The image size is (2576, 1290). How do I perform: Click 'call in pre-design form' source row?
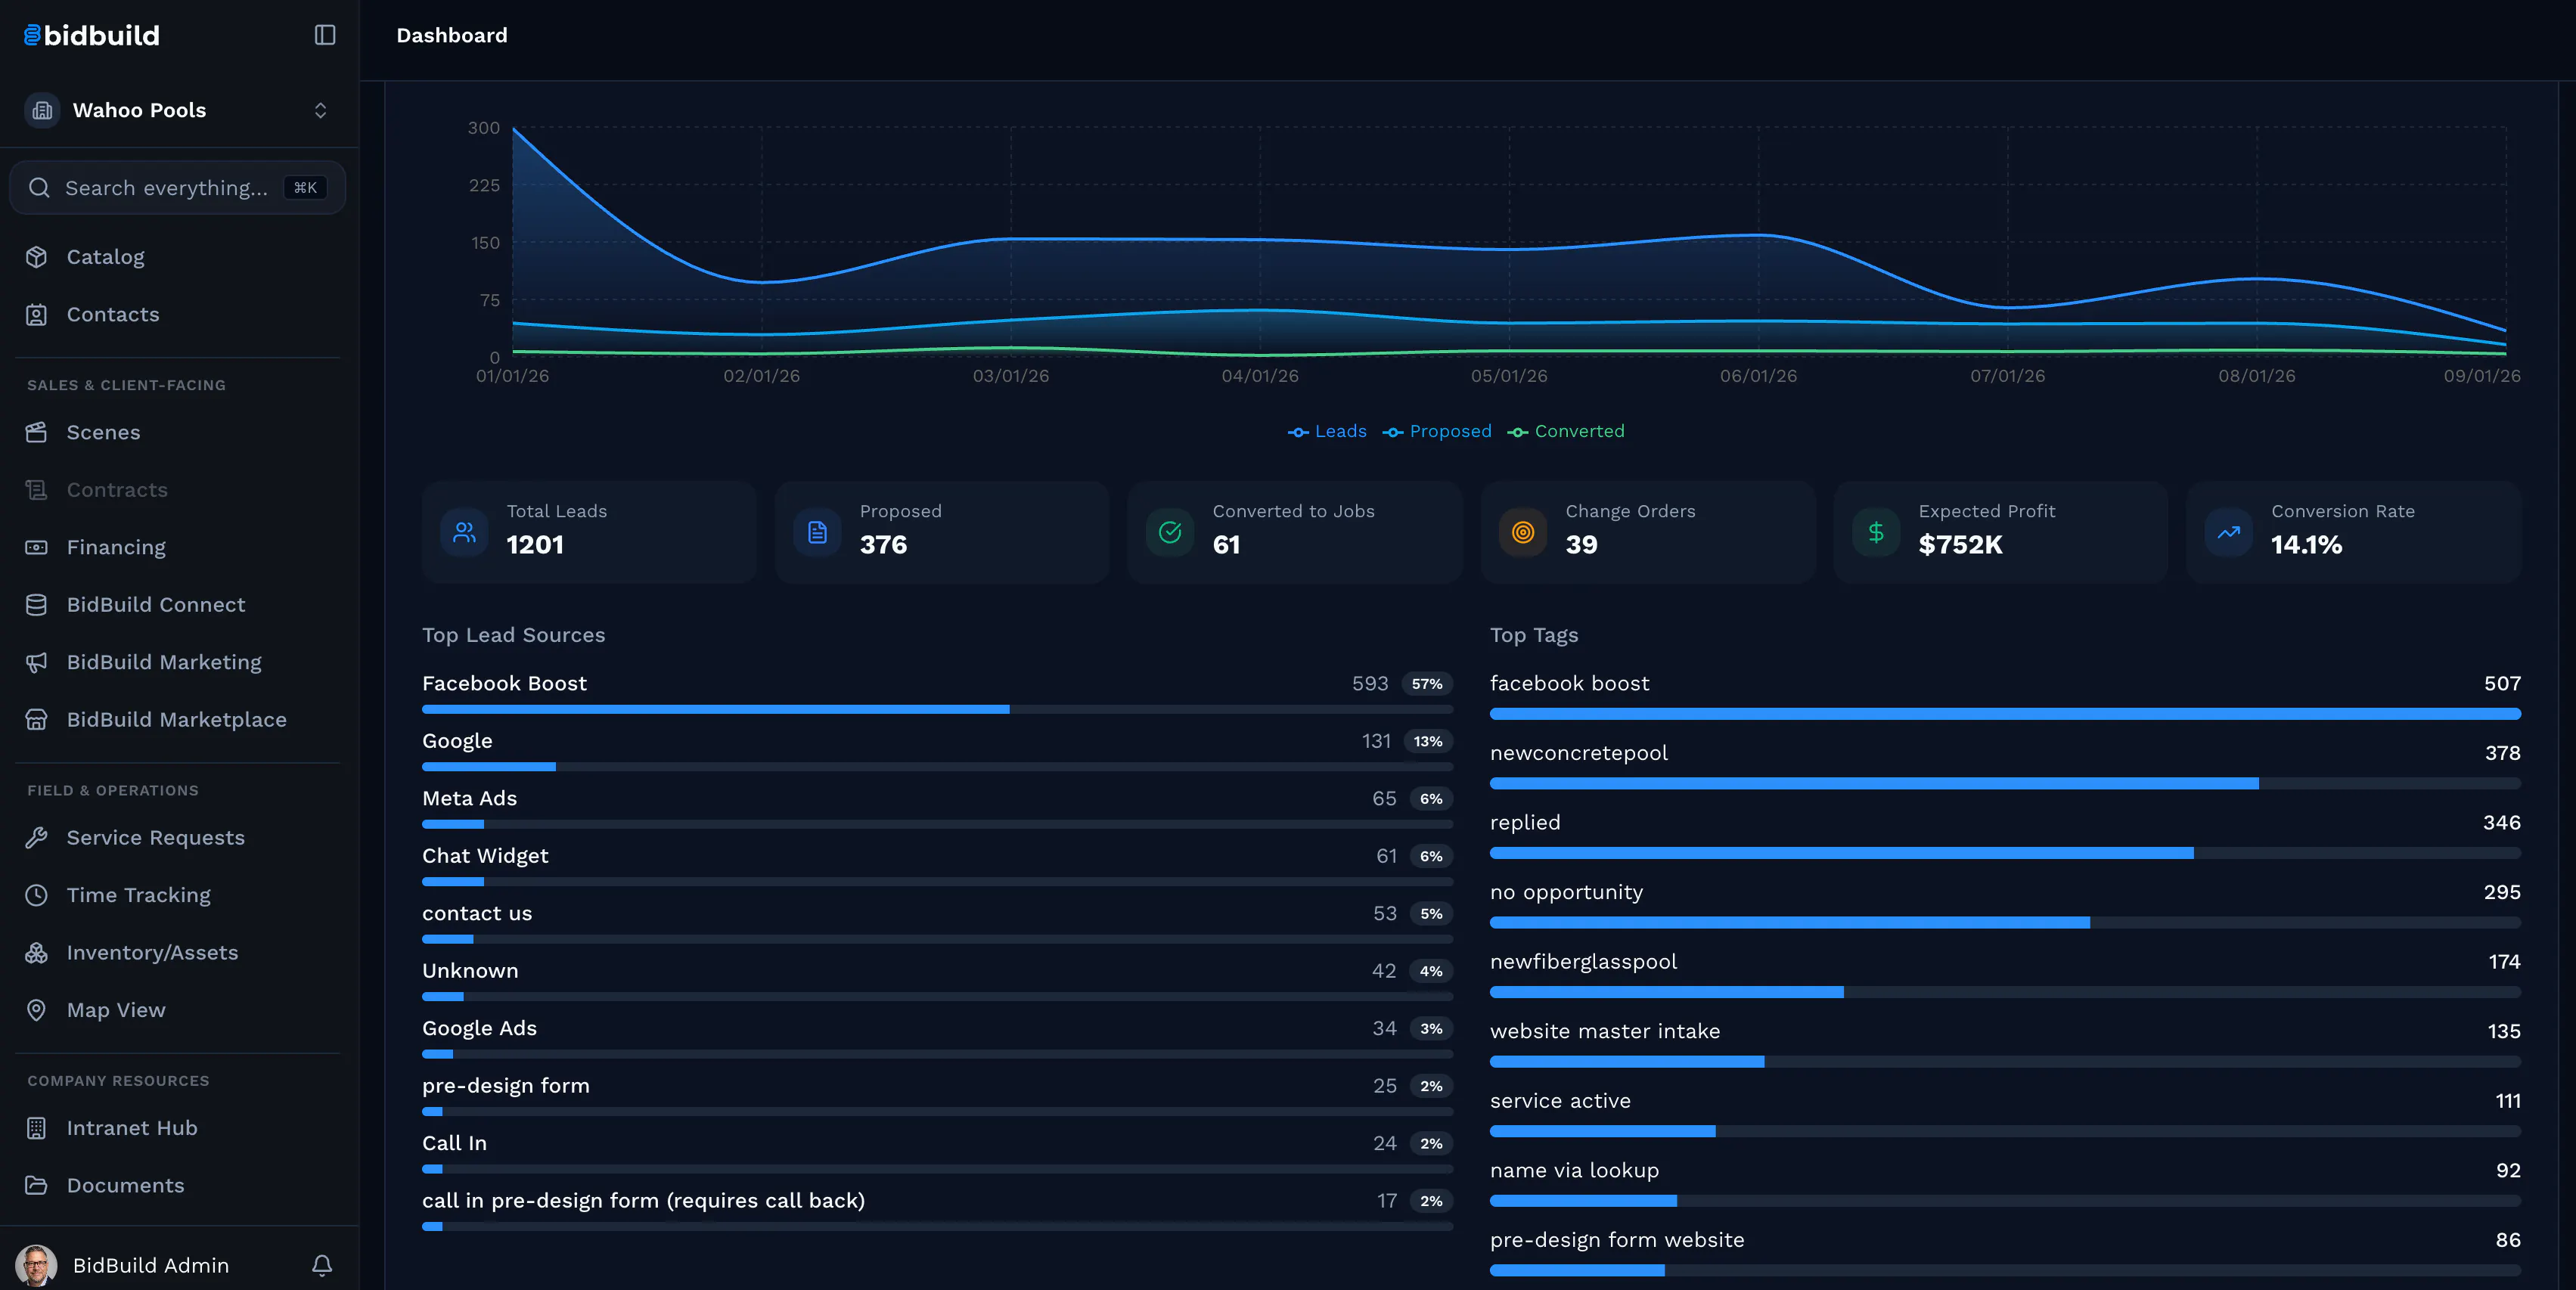pyautogui.click(x=937, y=1211)
